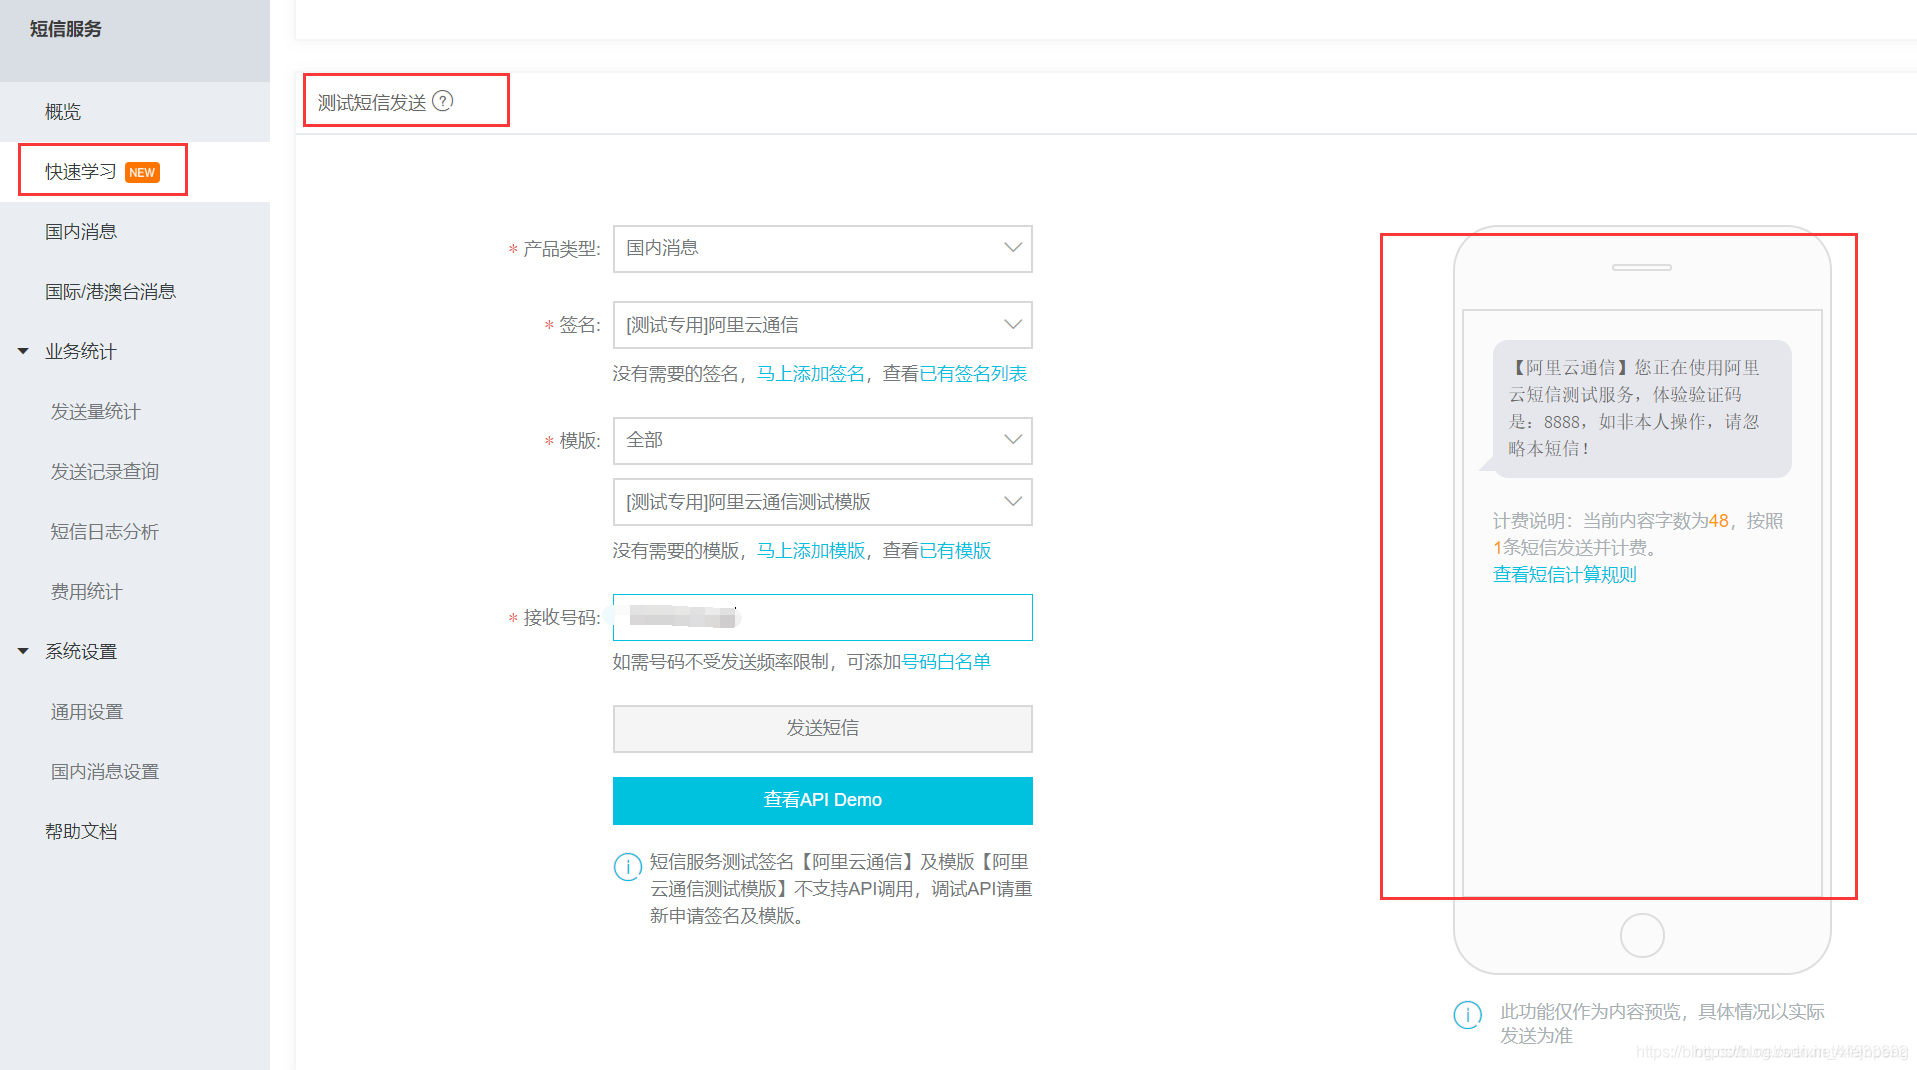Follow the 马上添加签名 link

tap(811, 374)
